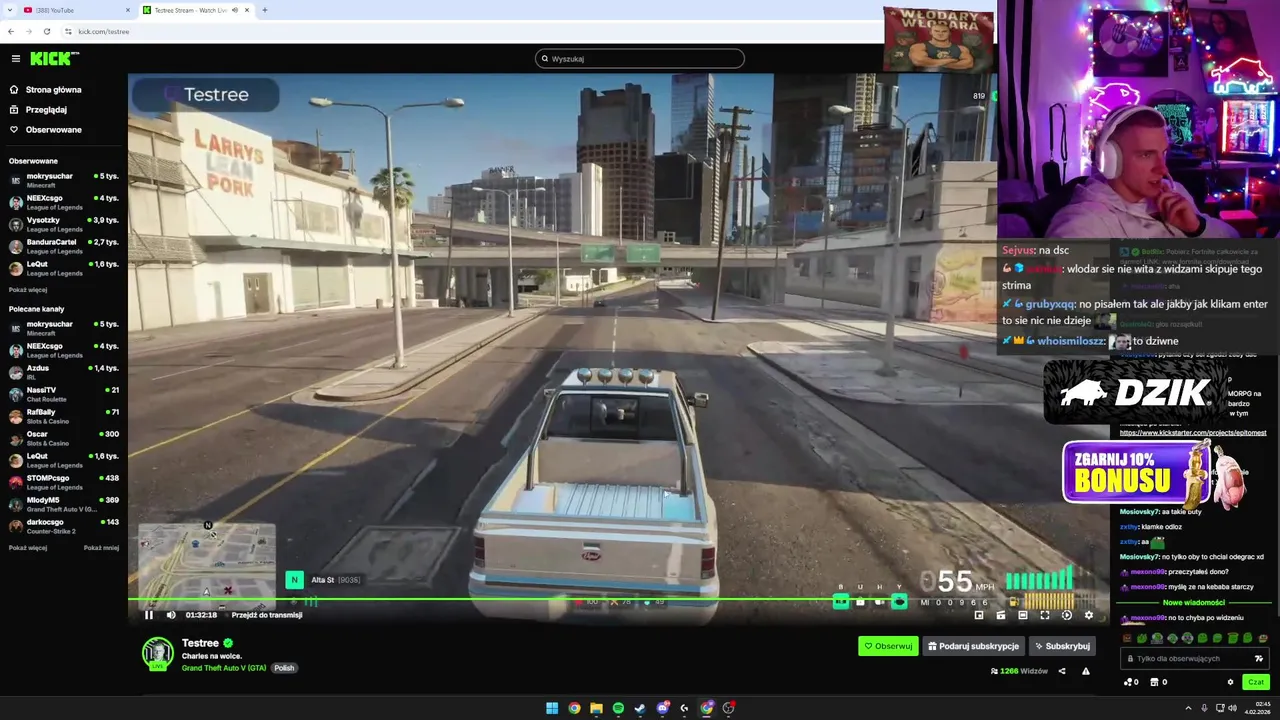Open mokrysuchar channel under Obserwowane

[64, 180]
